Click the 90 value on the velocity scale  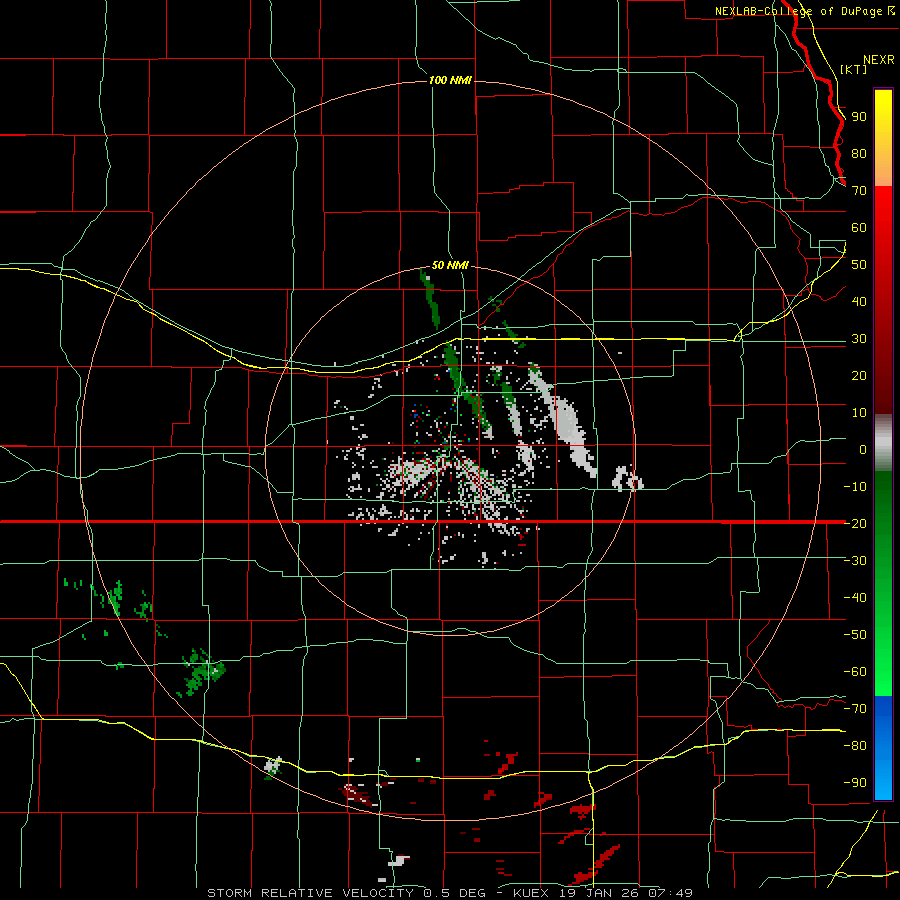[859, 117]
